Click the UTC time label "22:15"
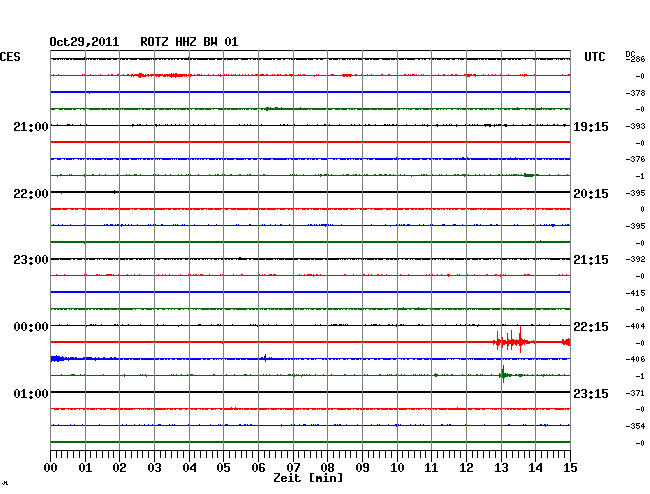650x494 pixels. pyautogui.click(x=591, y=327)
